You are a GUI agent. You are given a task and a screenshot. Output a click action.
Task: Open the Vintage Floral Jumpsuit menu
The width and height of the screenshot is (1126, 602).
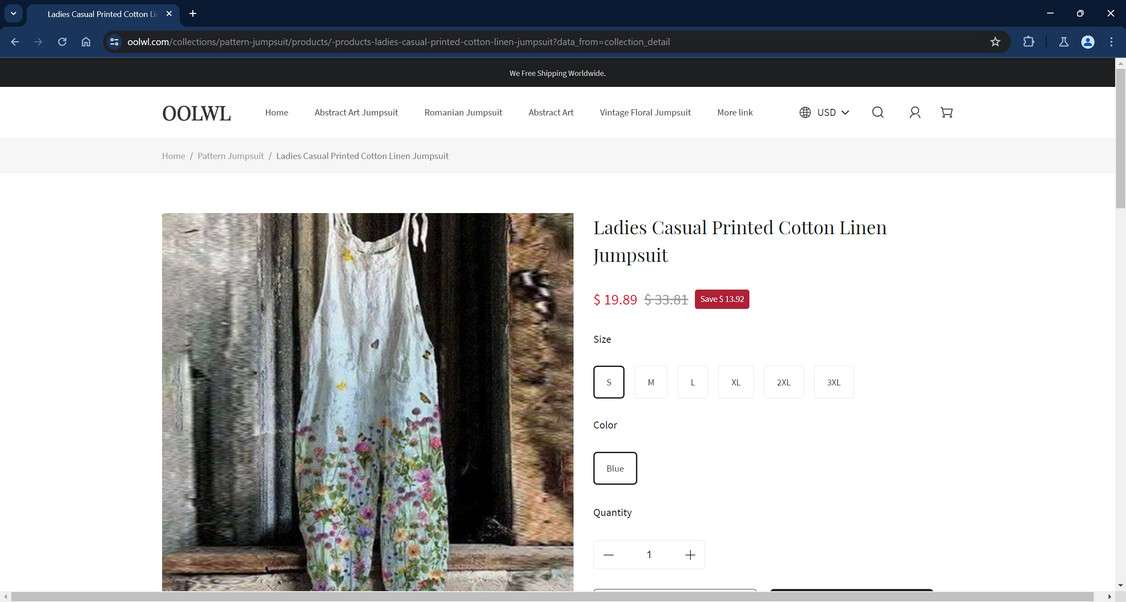tap(644, 112)
